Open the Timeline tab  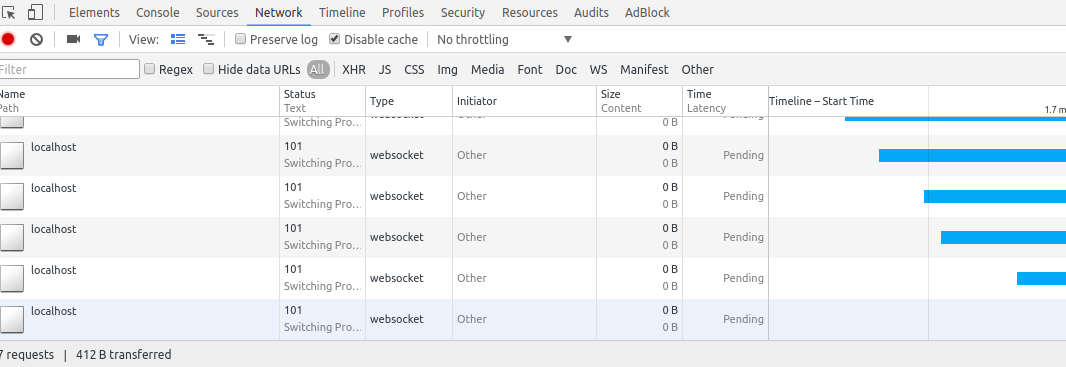click(342, 12)
